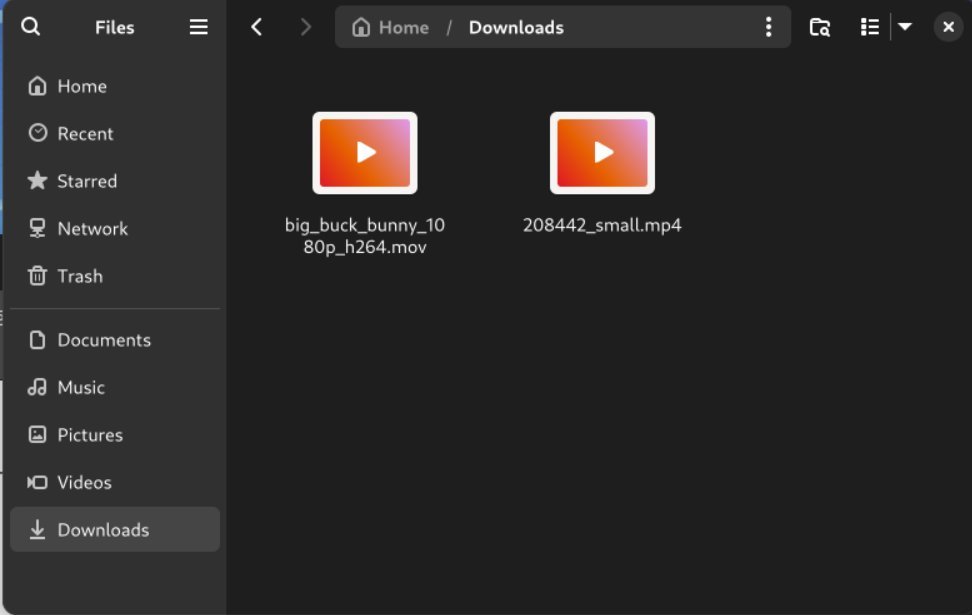Click the big_buck_bunny_1080p_h264.mov file name
The height and width of the screenshot is (615, 972).
point(365,236)
